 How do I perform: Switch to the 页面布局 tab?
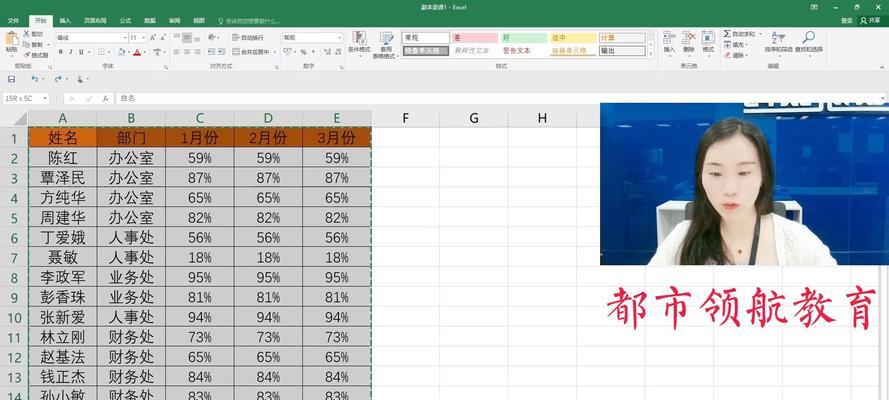[95, 21]
